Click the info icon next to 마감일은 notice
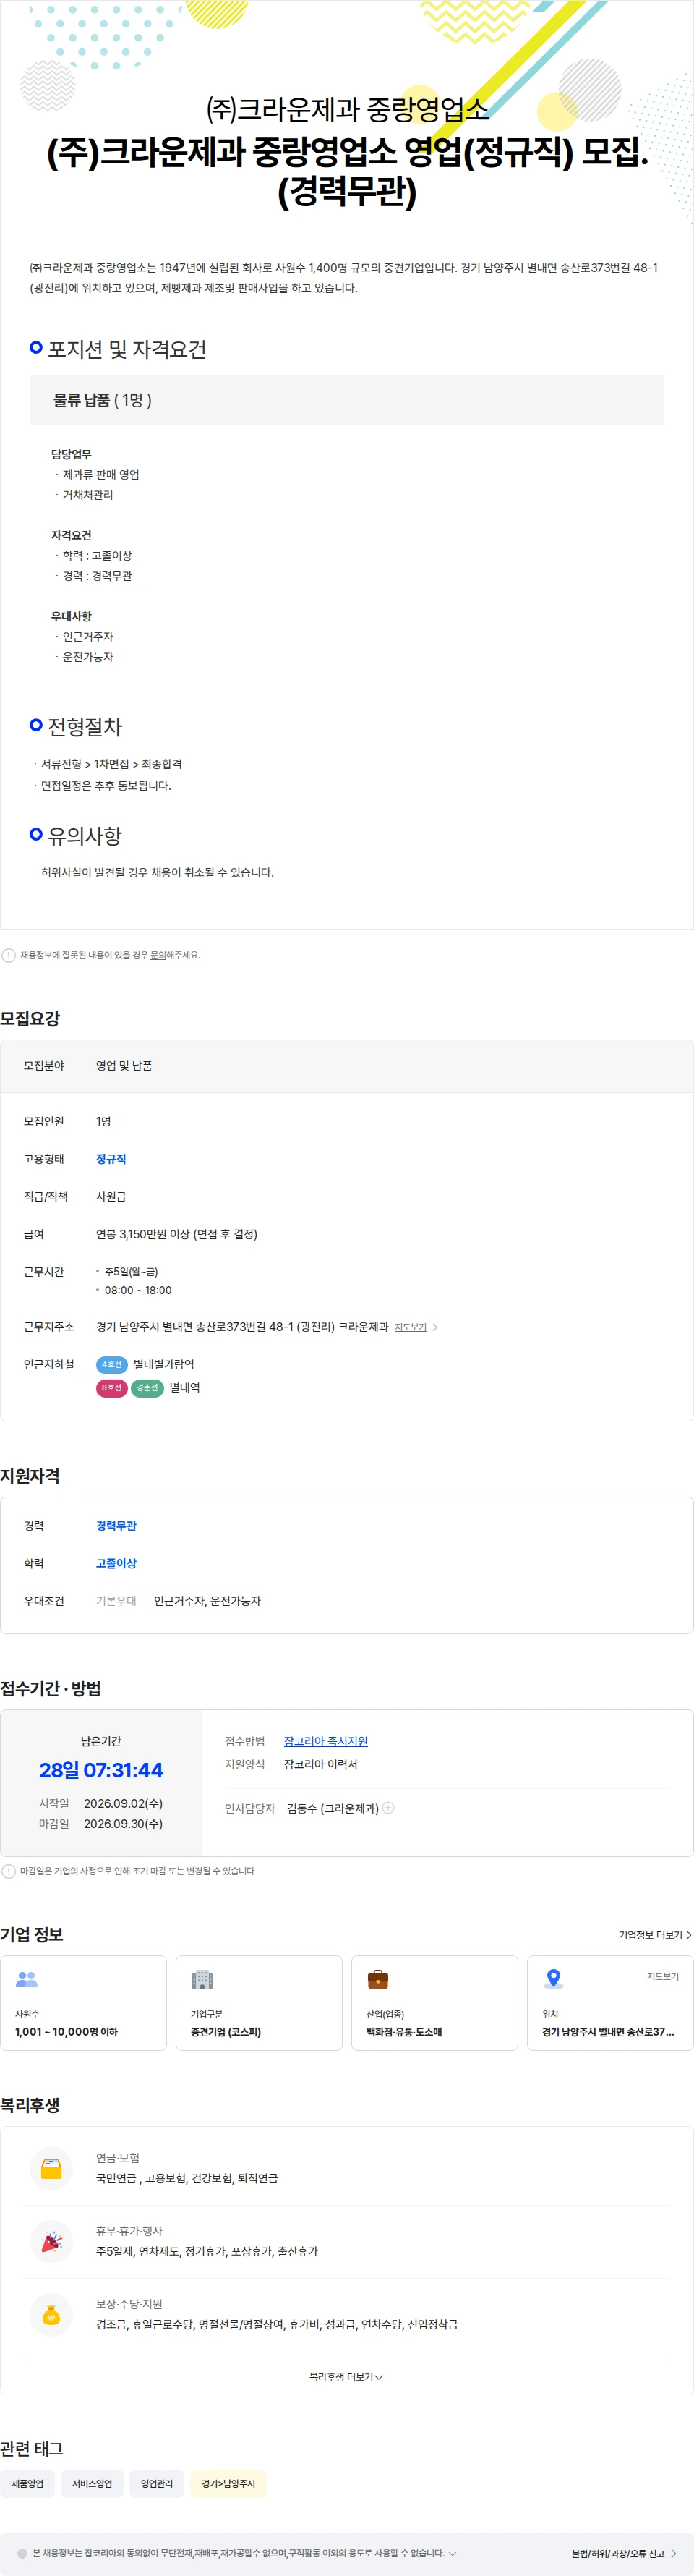Viewport: 694px width, 2576px height. 9,1870
